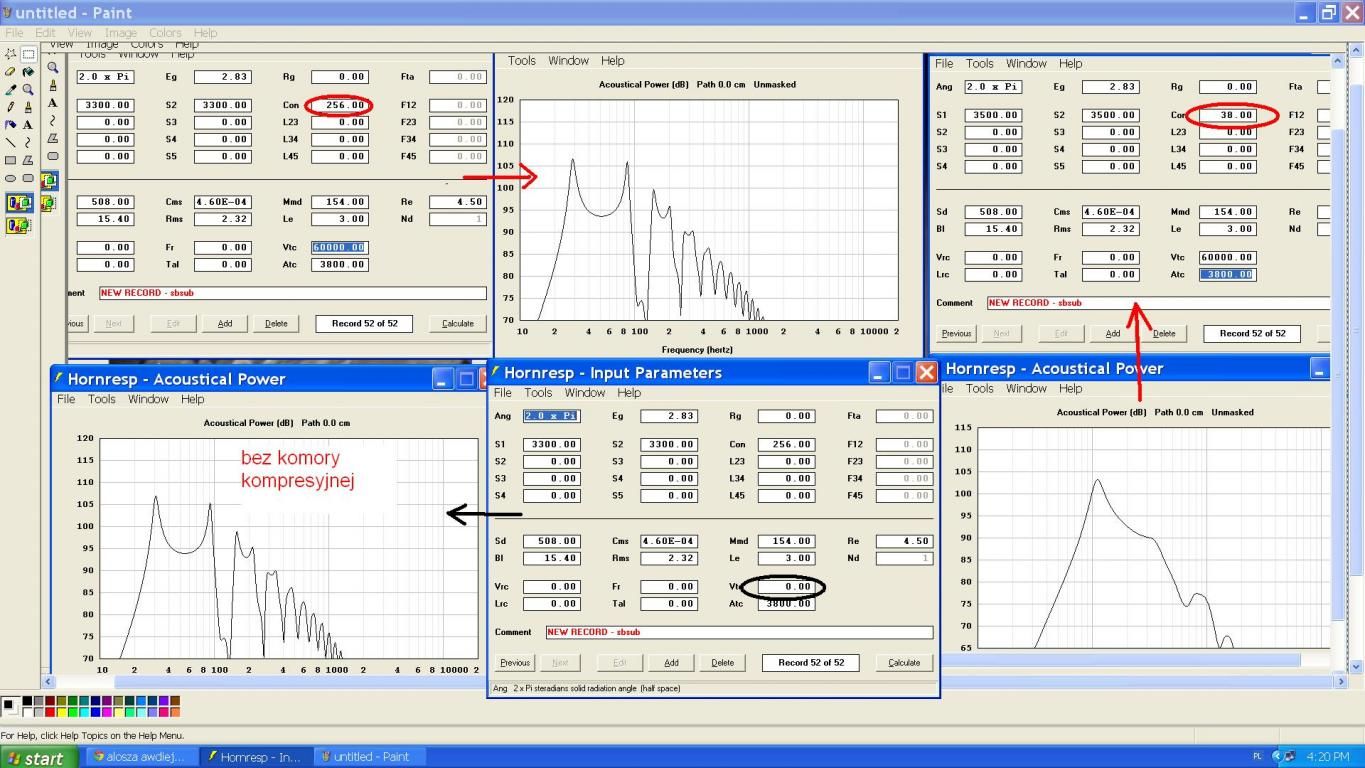Click the foreground/background color indicator box
Image resolution: width=1365 pixels, height=768 pixels.
(10, 706)
